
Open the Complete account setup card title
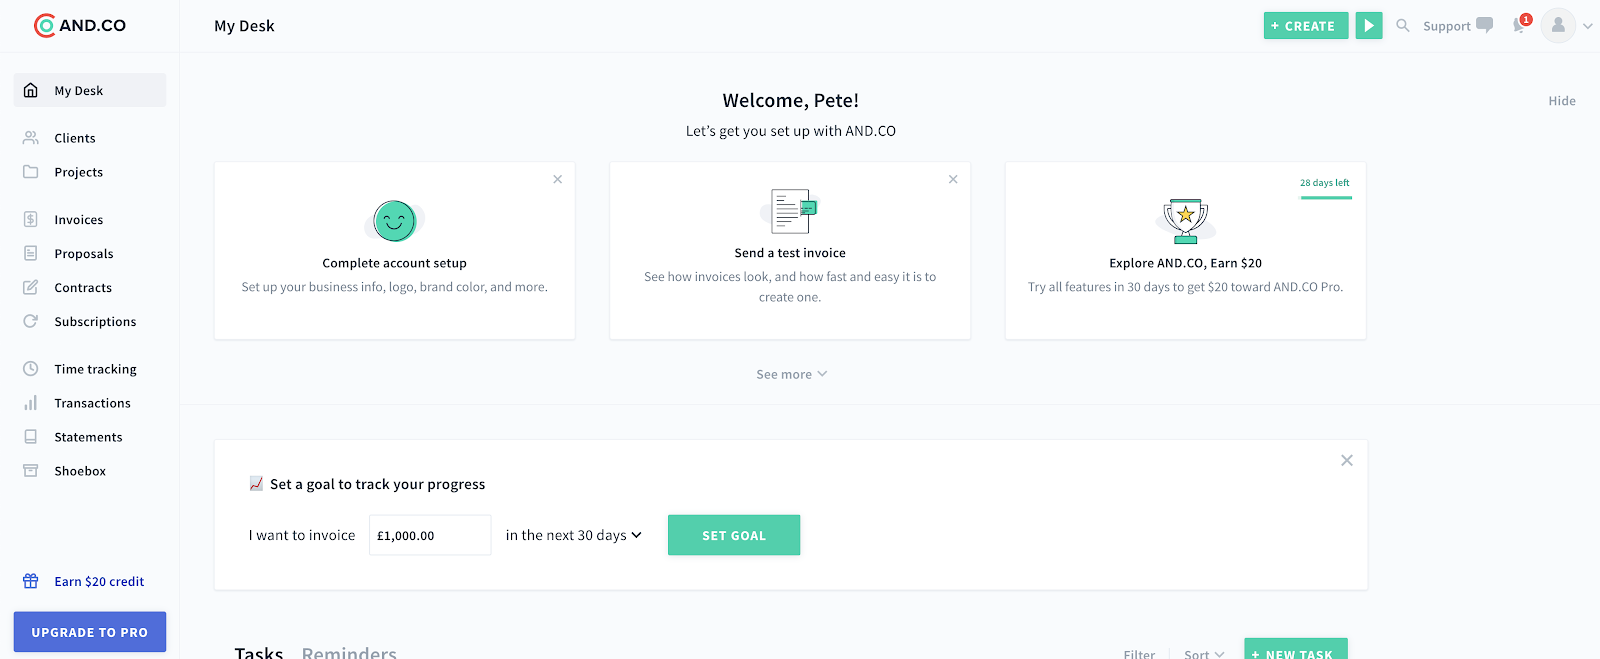click(x=394, y=263)
